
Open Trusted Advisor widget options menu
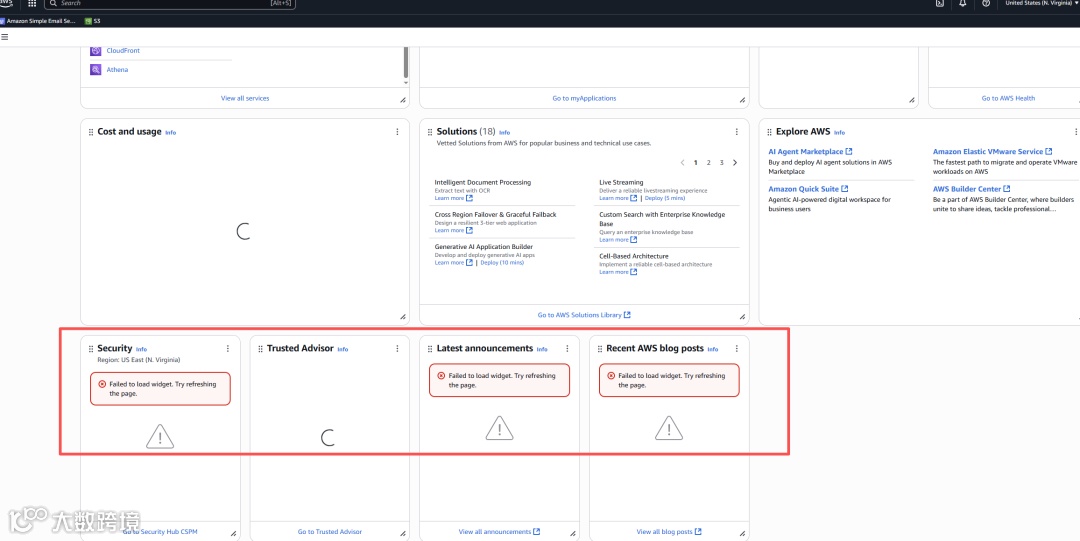(397, 349)
